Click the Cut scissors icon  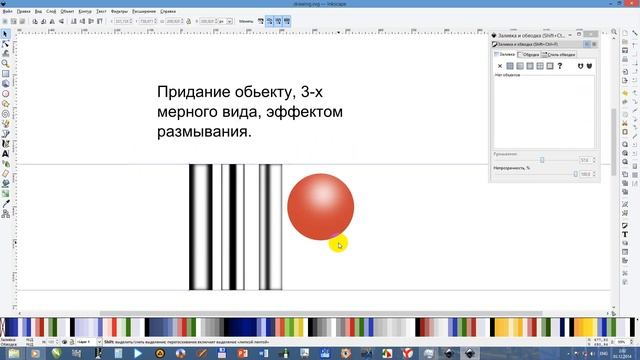tap(625, 123)
